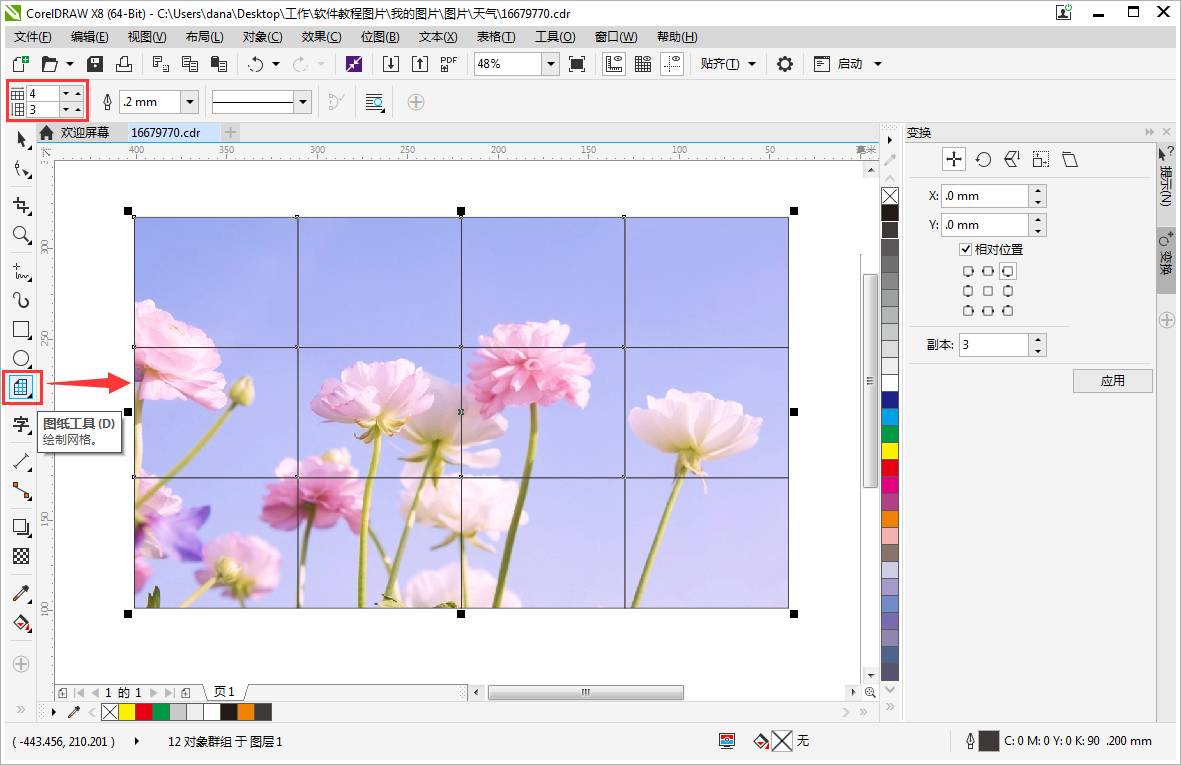The height and width of the screenshot is (765, 1181).
Task: Select center anchor point checkbox
Action: pos(988,291)
